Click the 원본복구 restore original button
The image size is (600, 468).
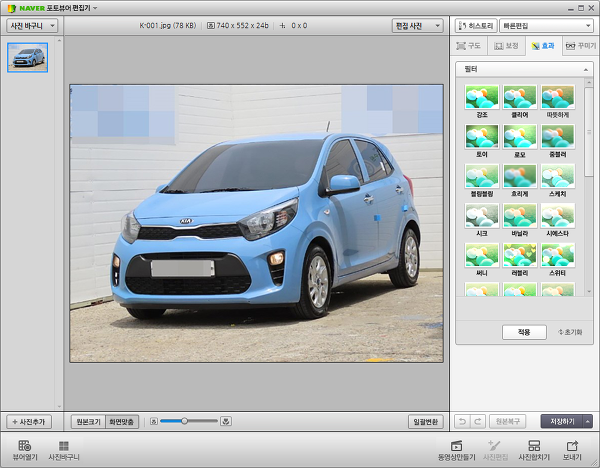pos(507,421)
